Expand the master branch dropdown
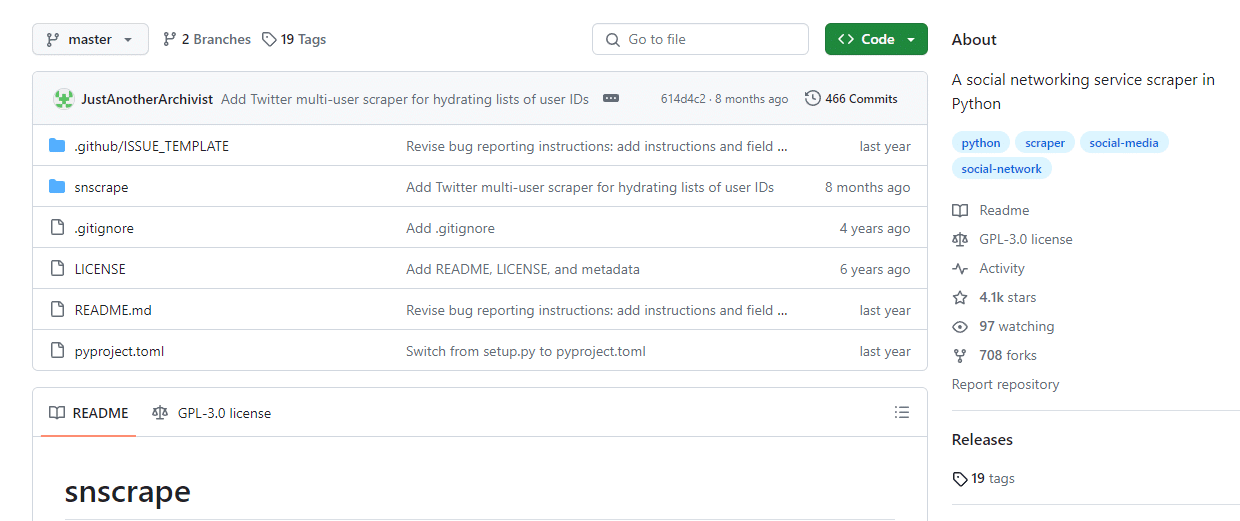 point(90,39)
